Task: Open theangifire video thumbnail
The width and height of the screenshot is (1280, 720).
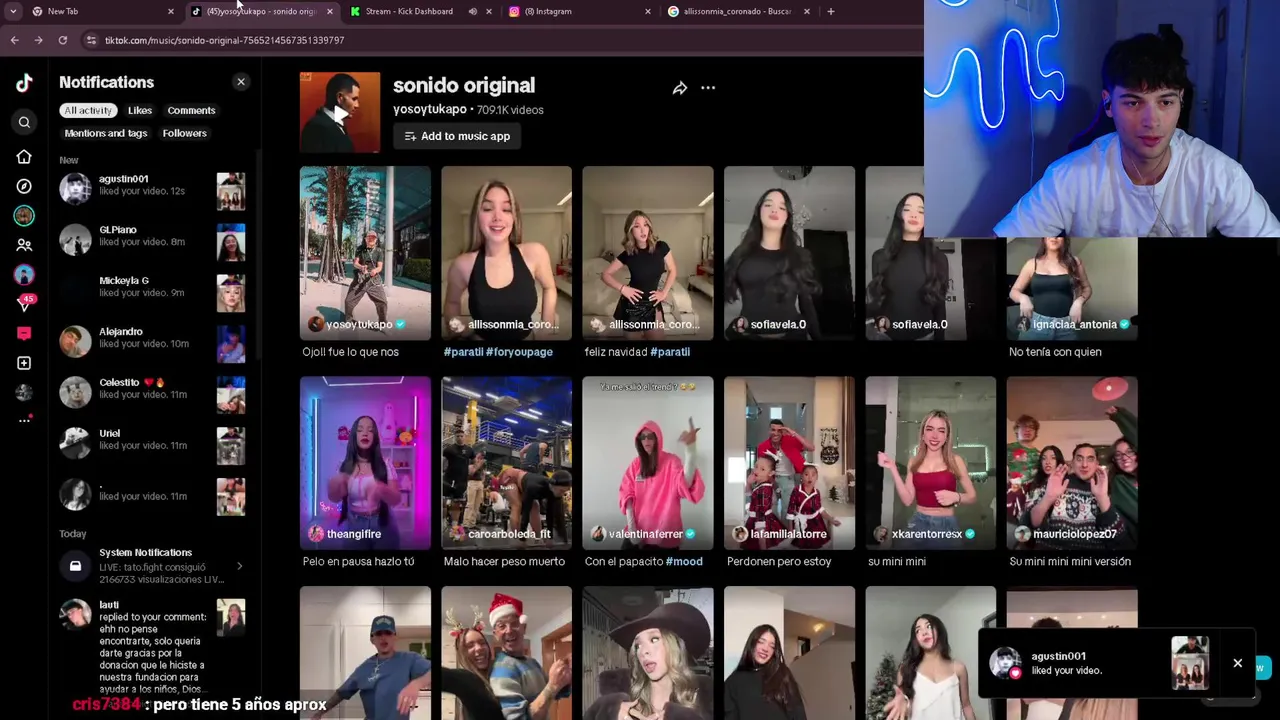Action: 365,463
